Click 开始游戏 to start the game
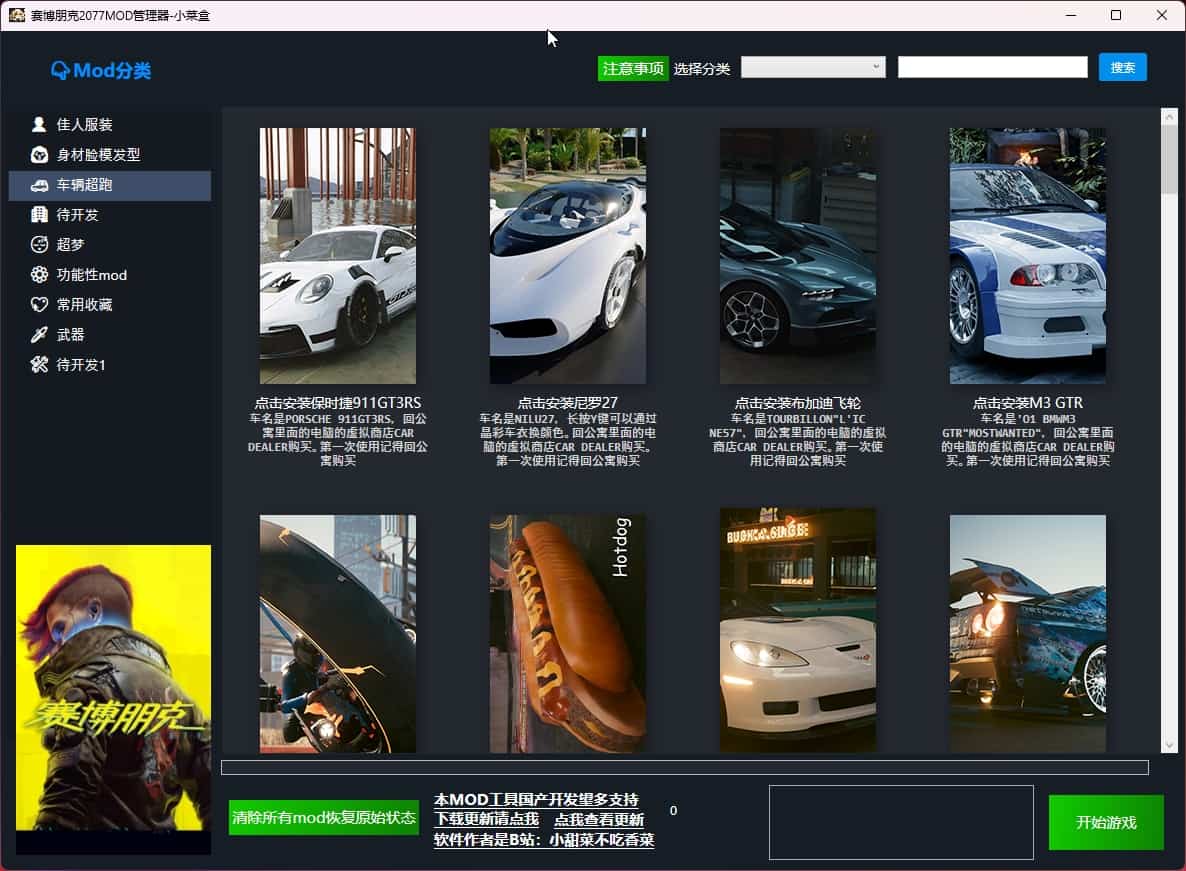The image size is (1186, 871). [1106, 822]
